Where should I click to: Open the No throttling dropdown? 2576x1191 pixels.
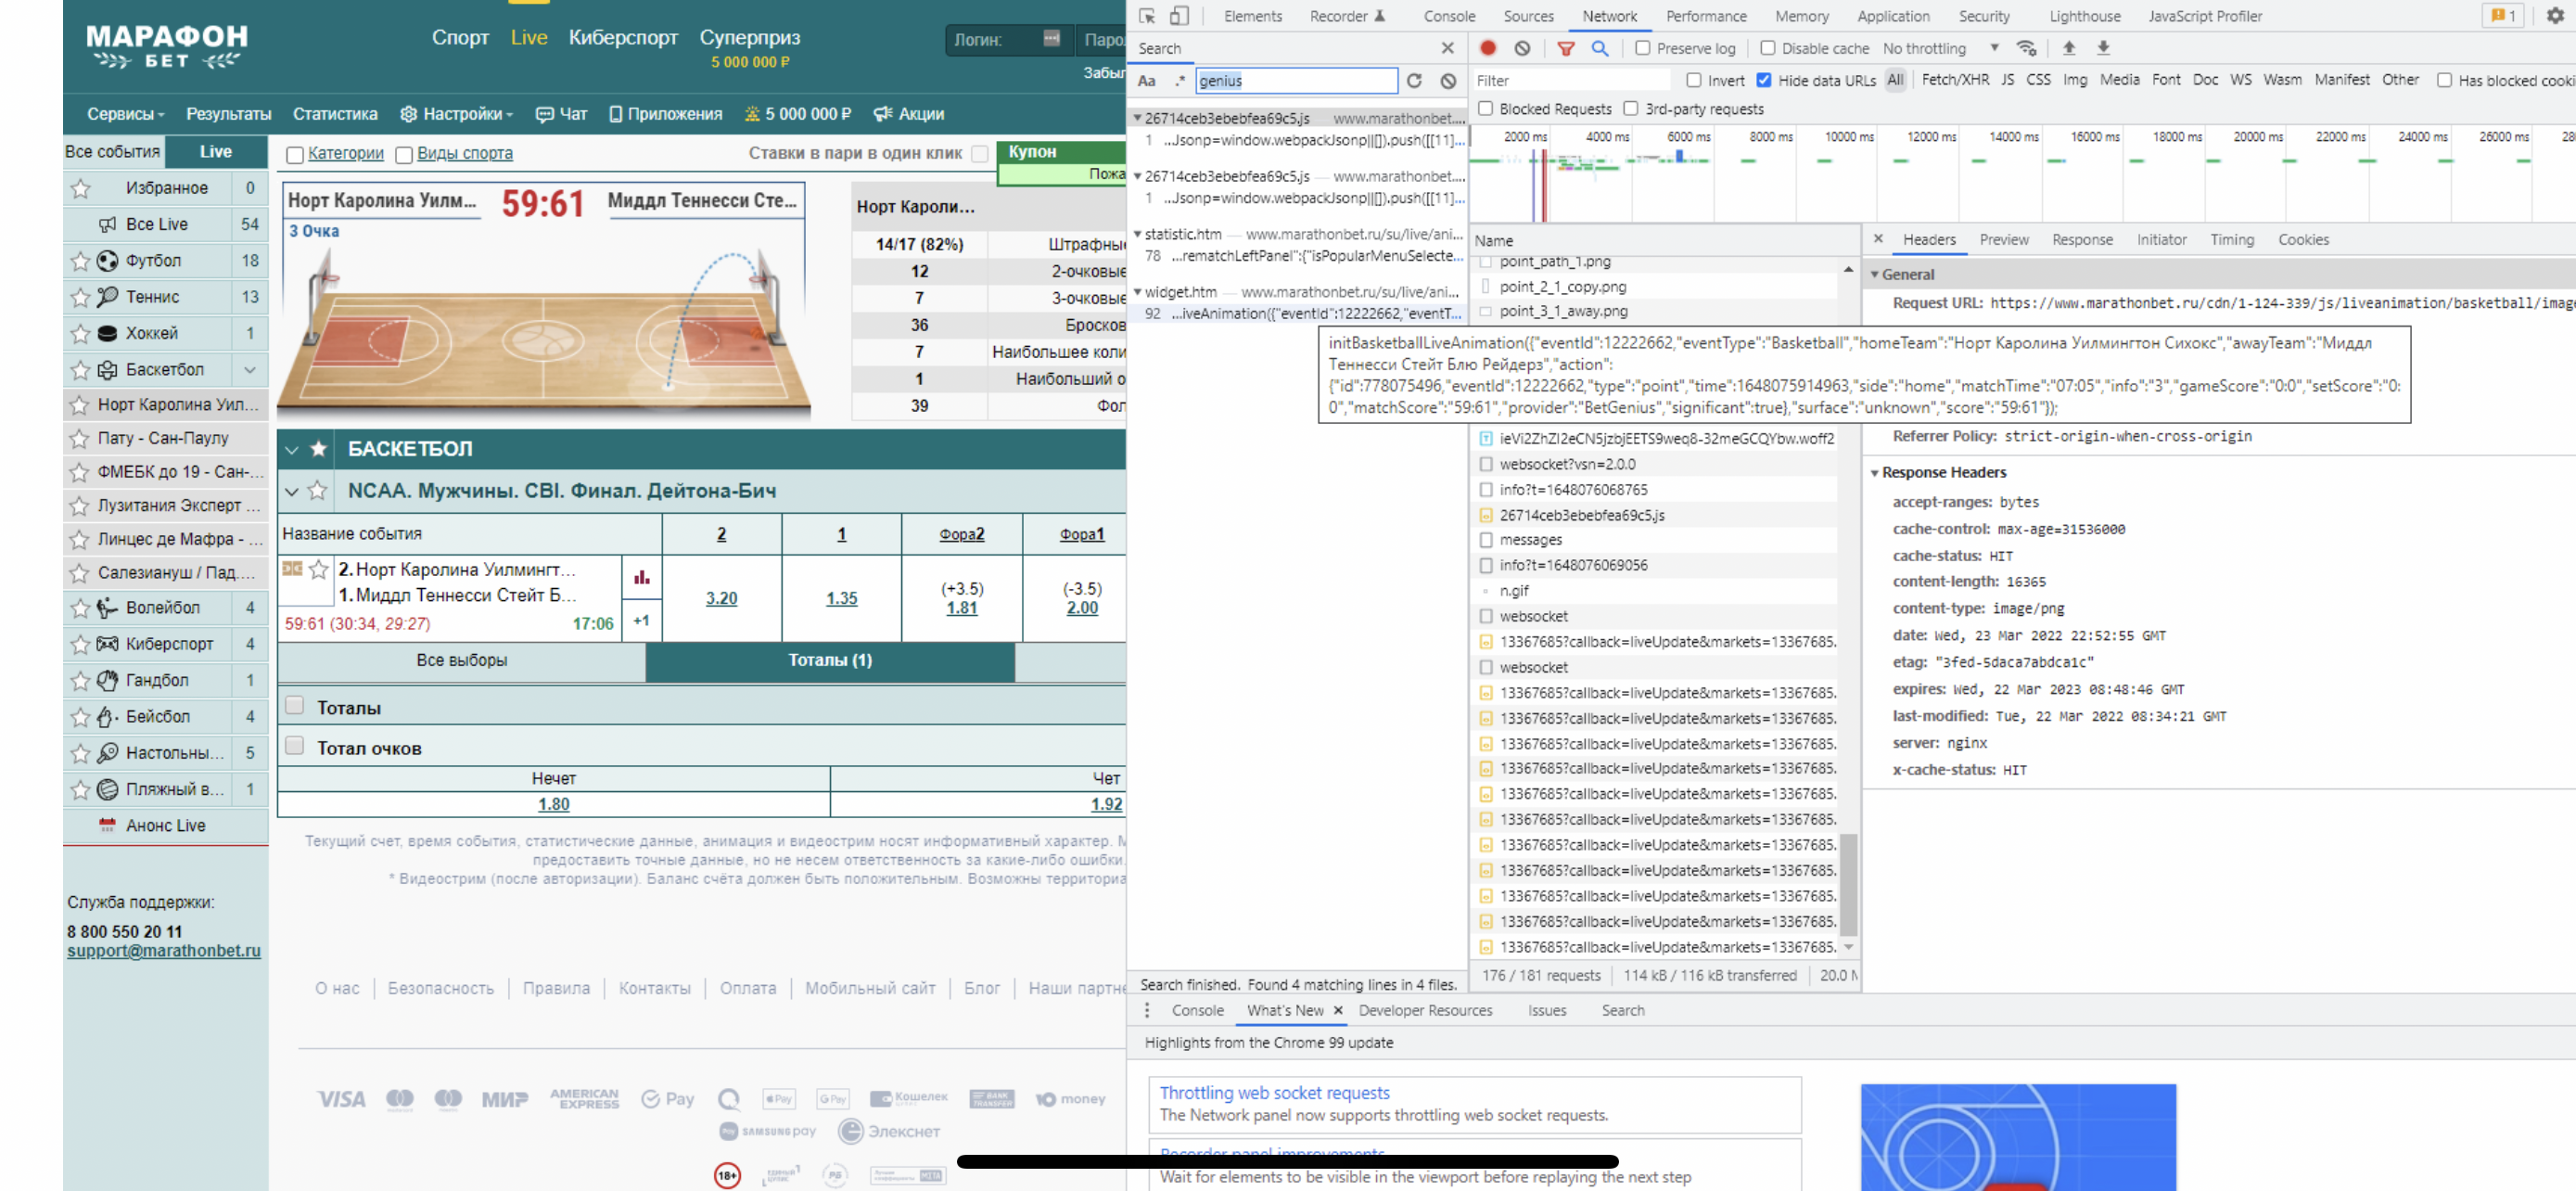[x=1940, y=48]
